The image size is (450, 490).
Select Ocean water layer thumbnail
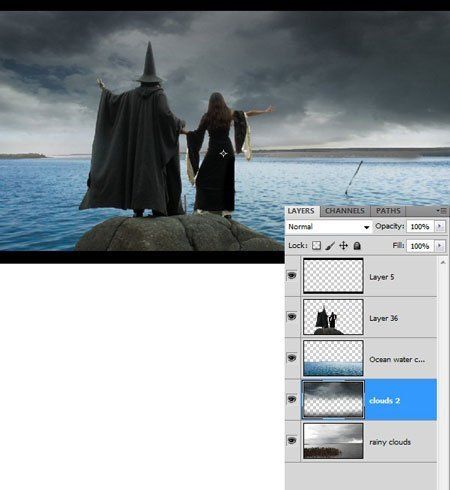(333, 358)
